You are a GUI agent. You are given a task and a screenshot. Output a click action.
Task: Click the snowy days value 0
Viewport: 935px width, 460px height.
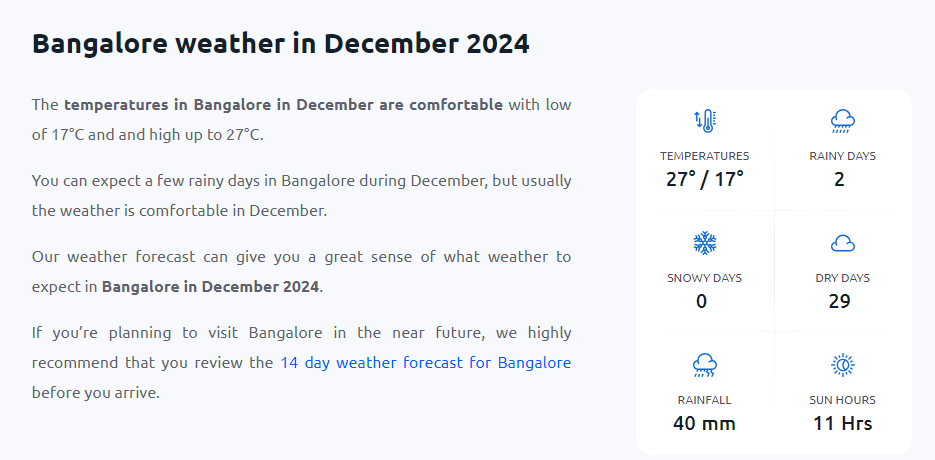tap(702, 302)
